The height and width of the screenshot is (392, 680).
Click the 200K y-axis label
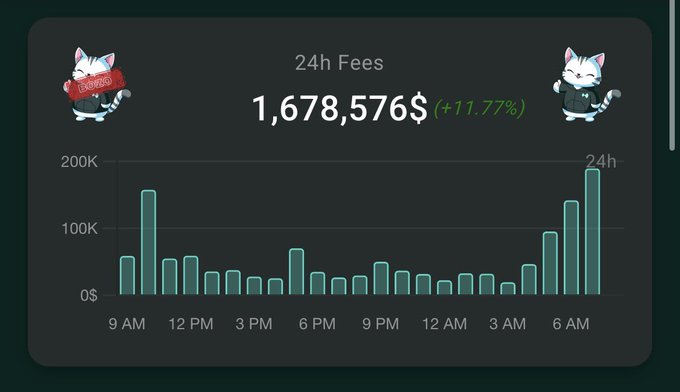pyautogui.click(x=79, y=162)
